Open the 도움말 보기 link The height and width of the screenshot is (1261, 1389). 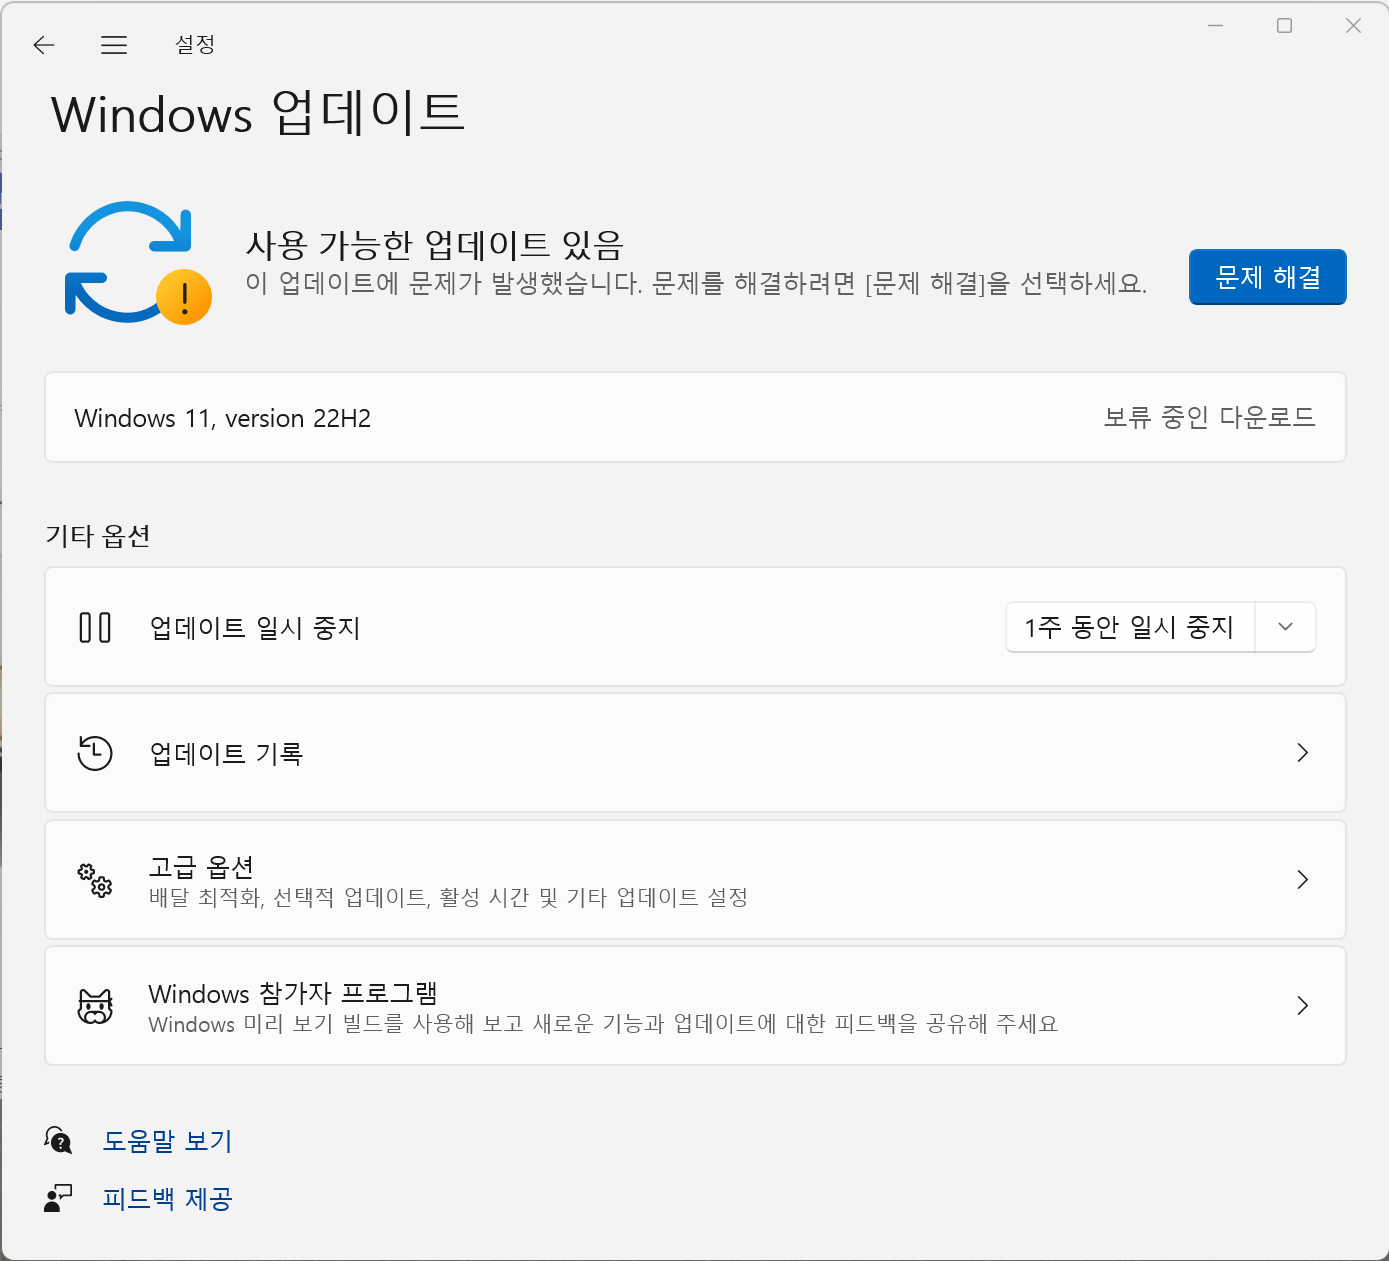(167, 1141)
